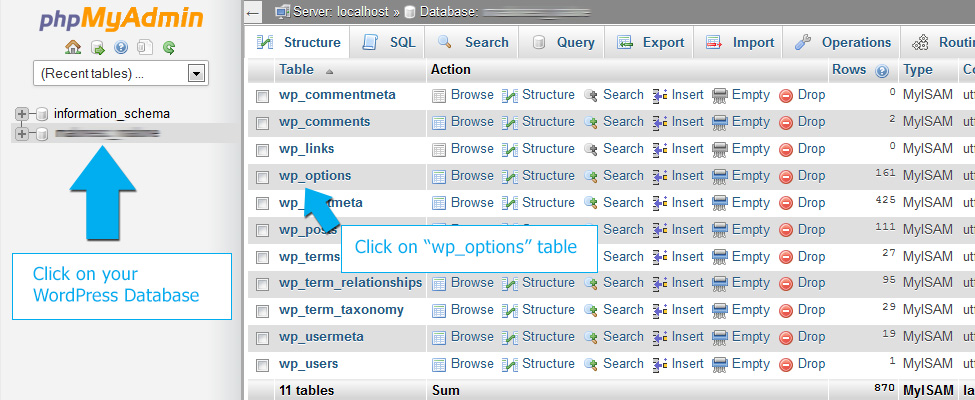The width and height of the screenshot is (975, 400).
Task: Expand the blurred WordPress database node
Action: 22,133
